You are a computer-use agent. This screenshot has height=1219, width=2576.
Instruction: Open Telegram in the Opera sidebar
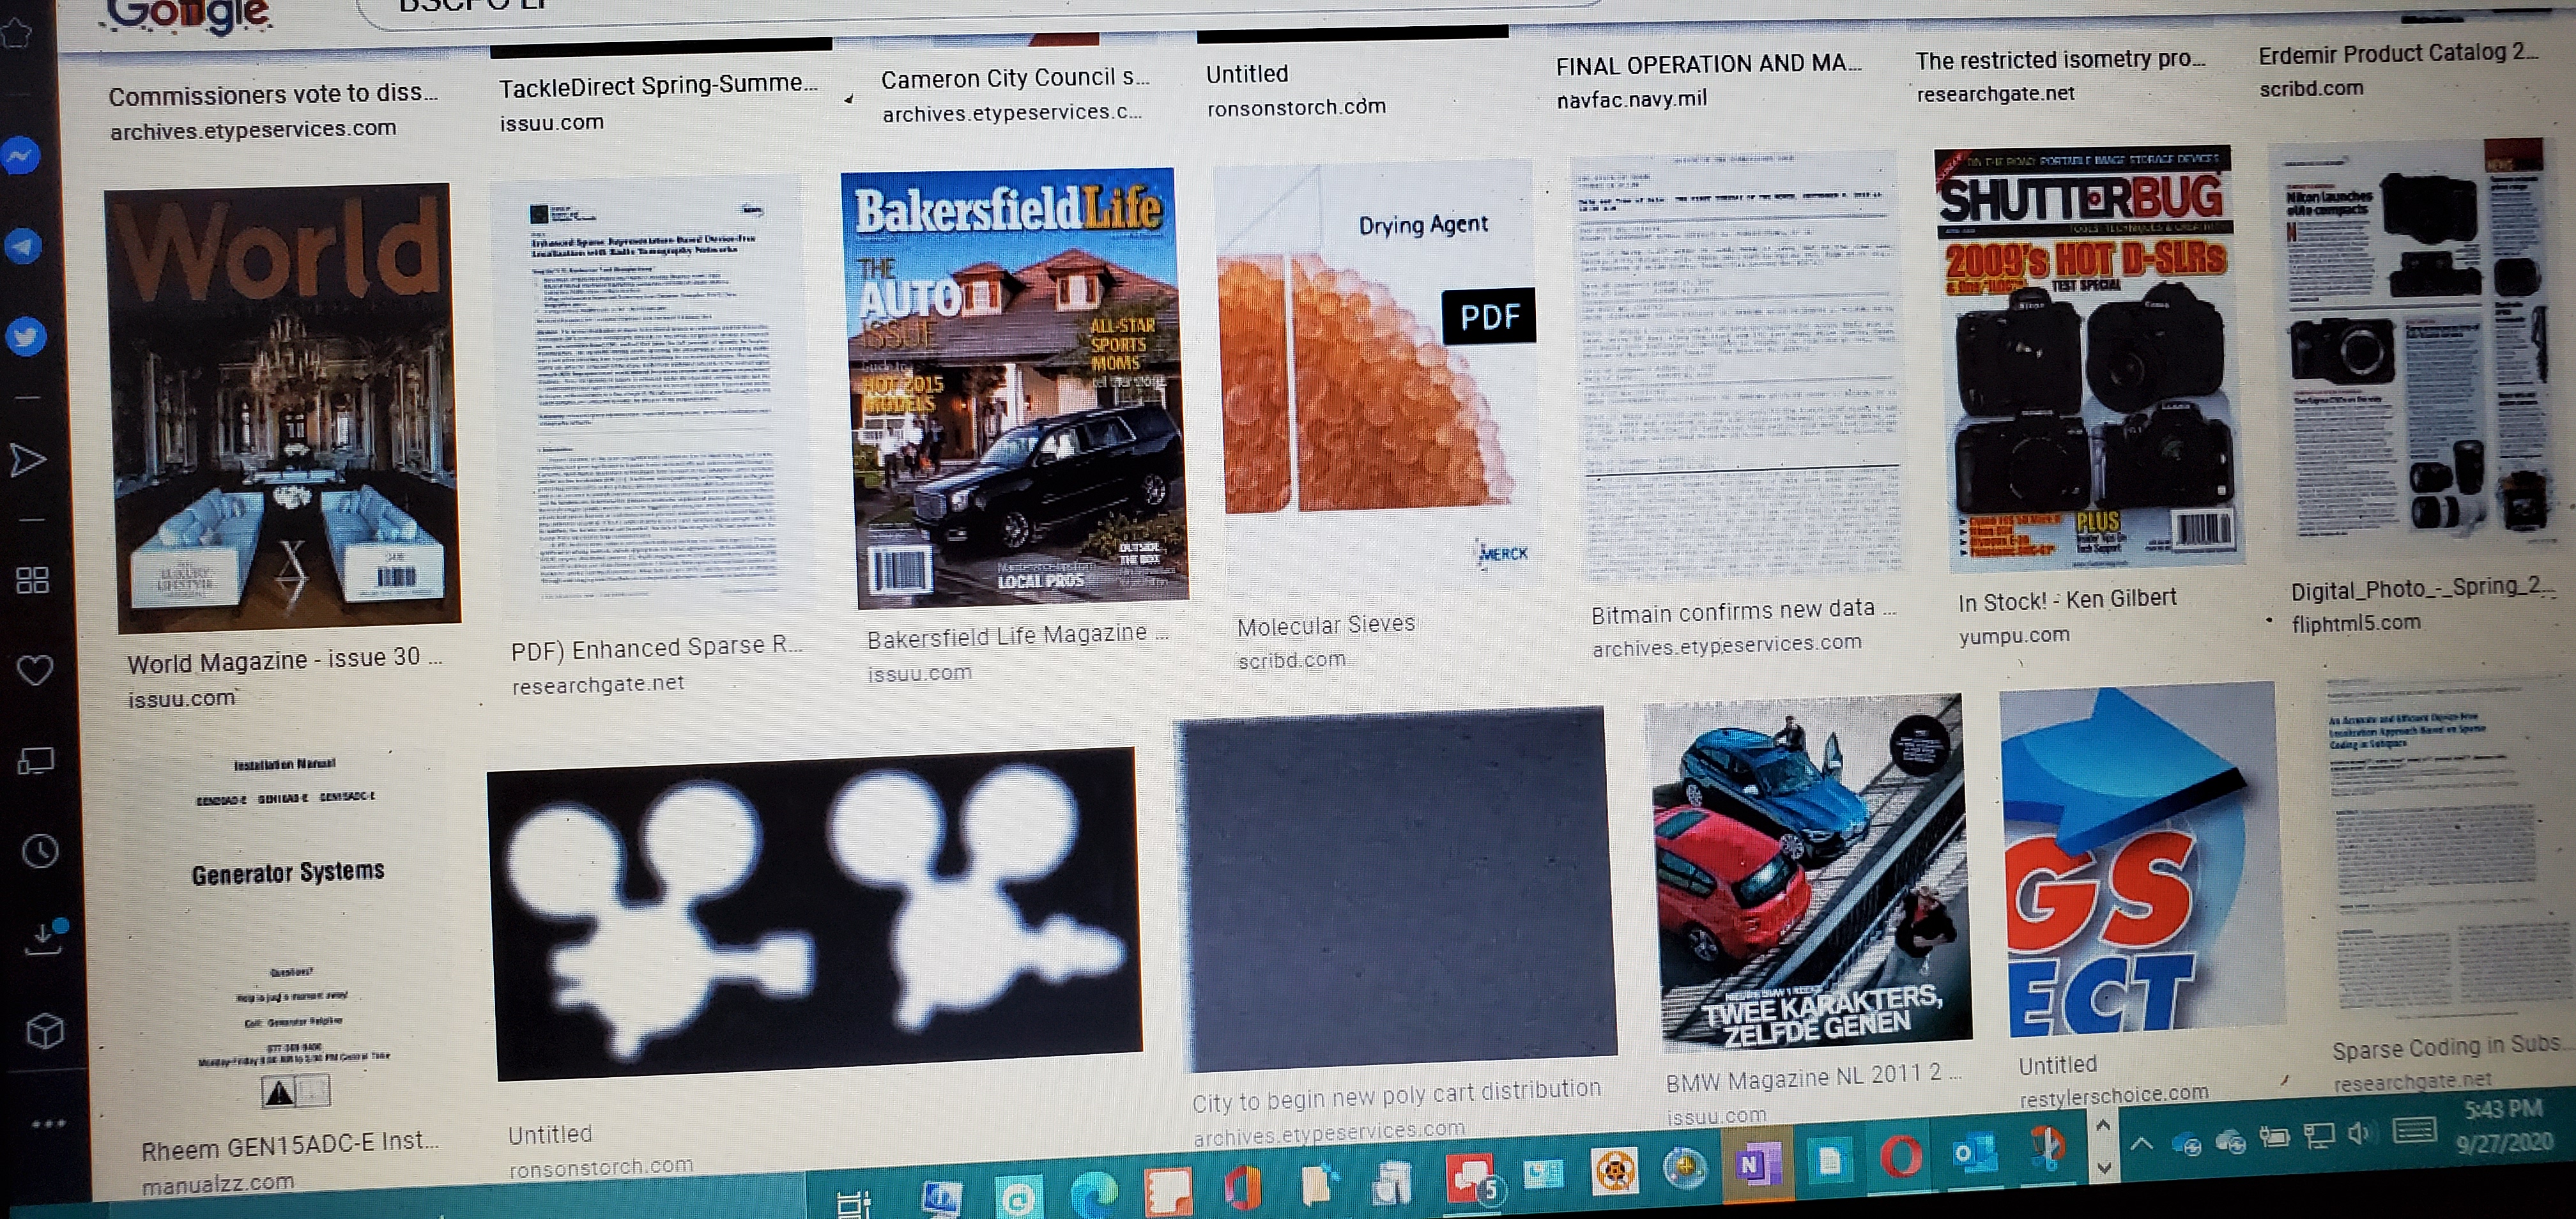[23, 246]
